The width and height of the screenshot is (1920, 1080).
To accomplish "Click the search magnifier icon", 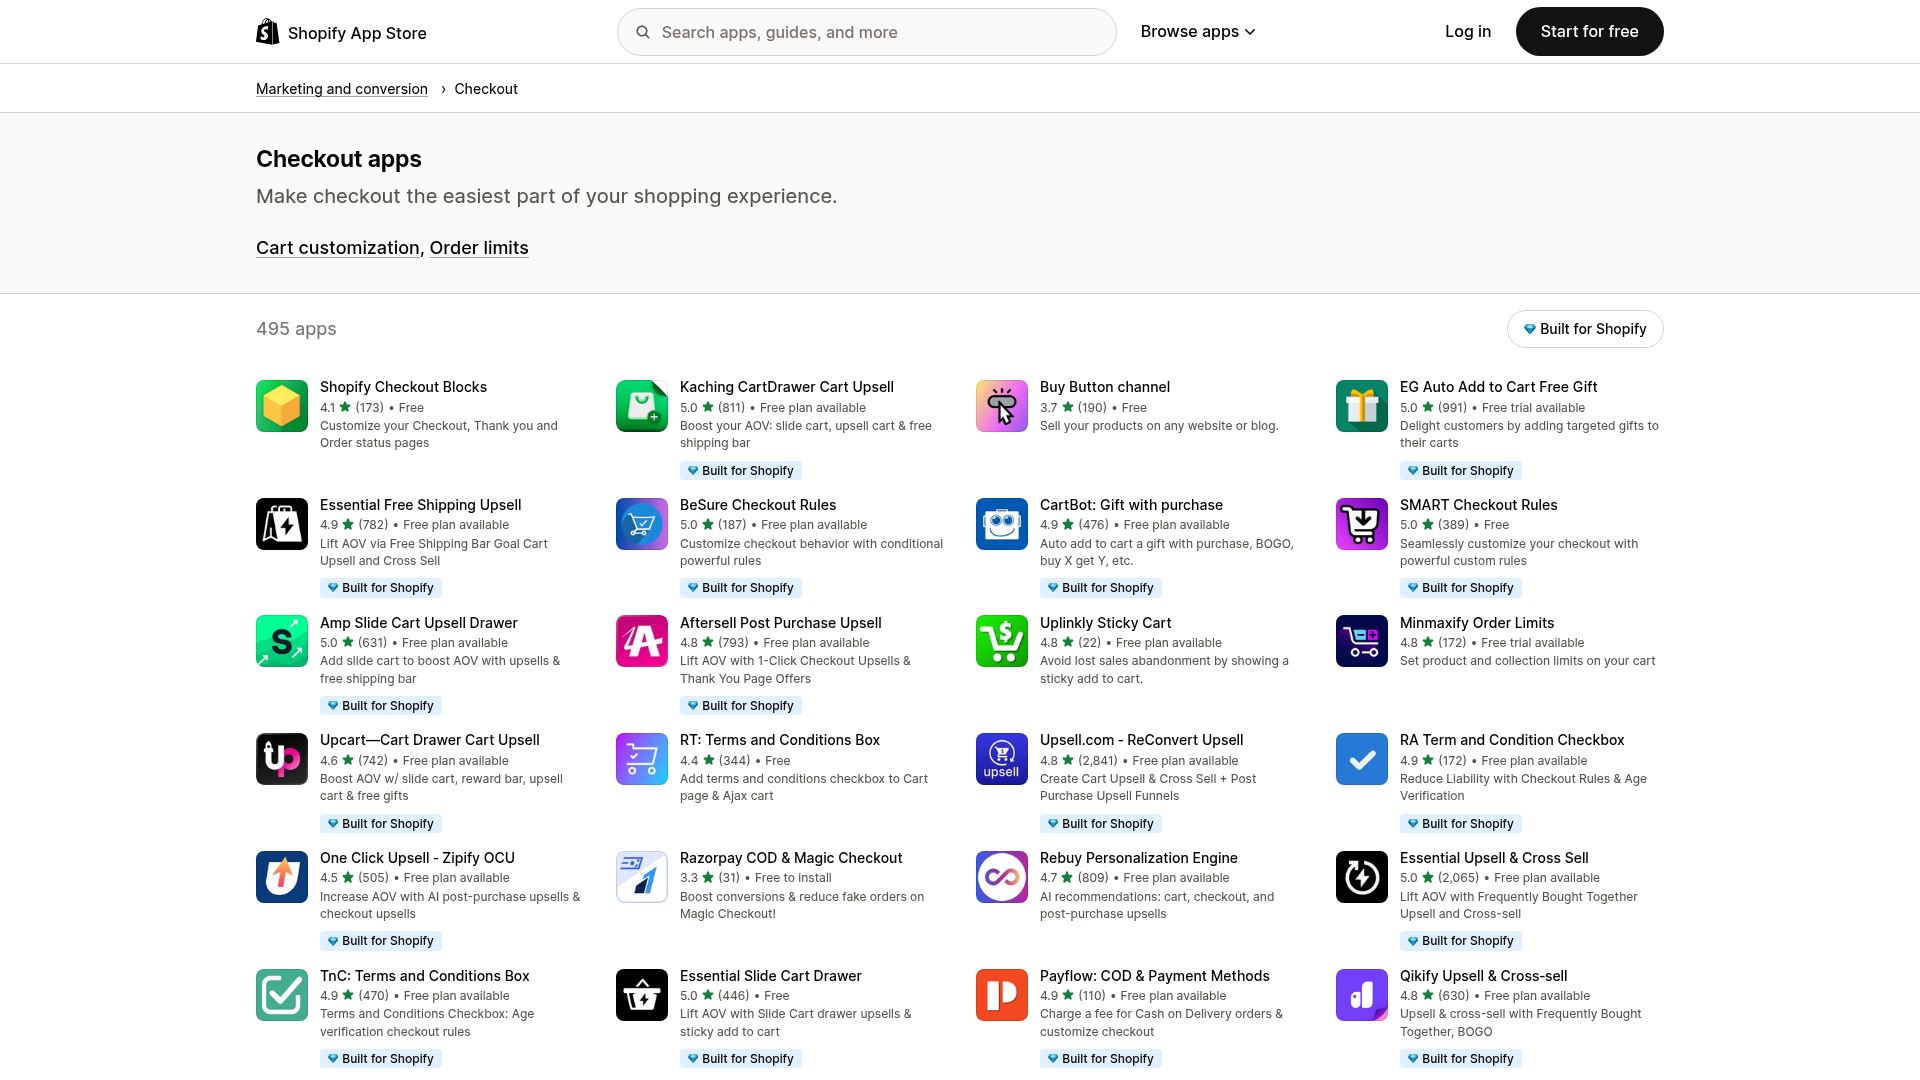I will (643, 32).
